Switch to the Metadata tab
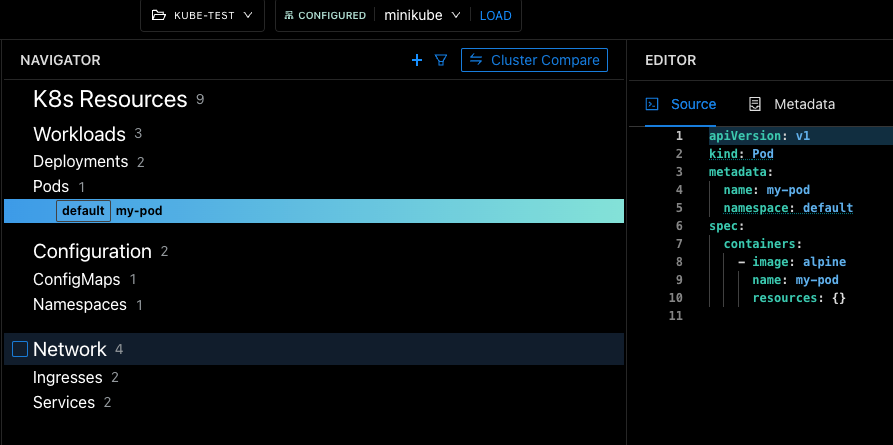Viewport: 893px width, 445px height. pyautogui.click(x=792, y=104)
